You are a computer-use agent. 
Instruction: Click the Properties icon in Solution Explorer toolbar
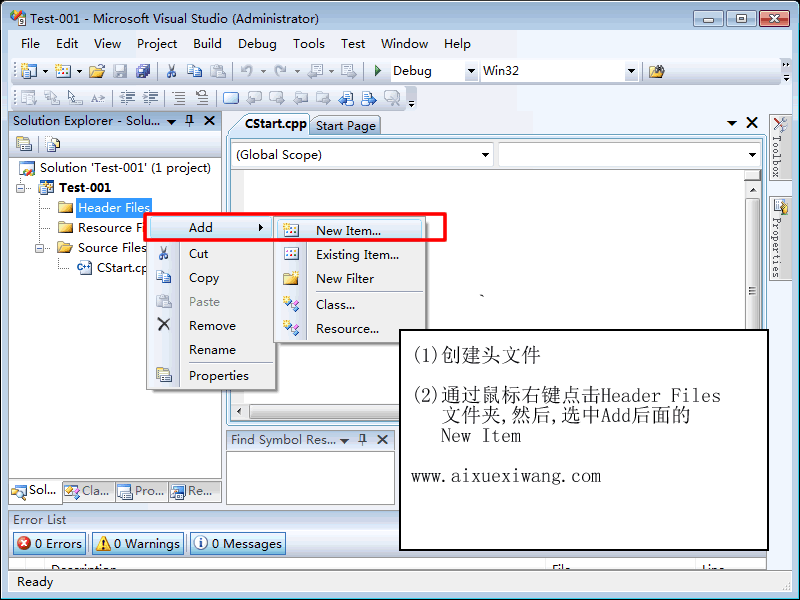(24, 144)
